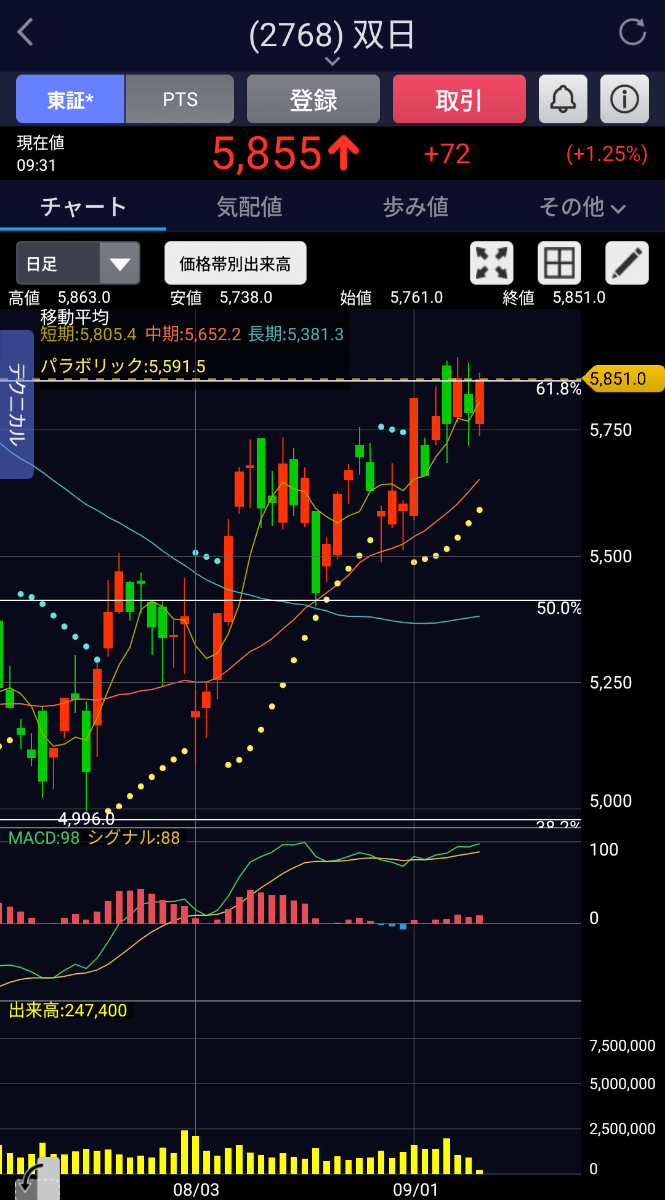665x1200 pixels.
Task: Tap the 7,500,000 volume axis label
Action: tap(622, 1046)
